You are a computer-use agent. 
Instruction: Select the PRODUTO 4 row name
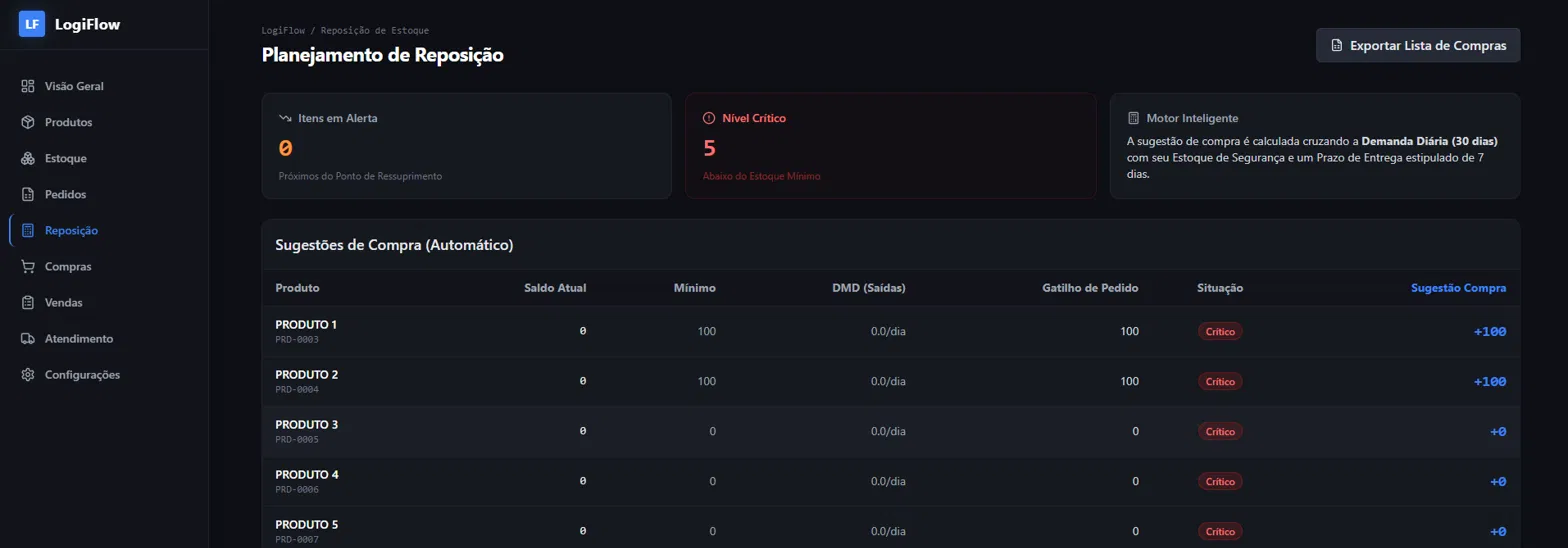(307, 475)
